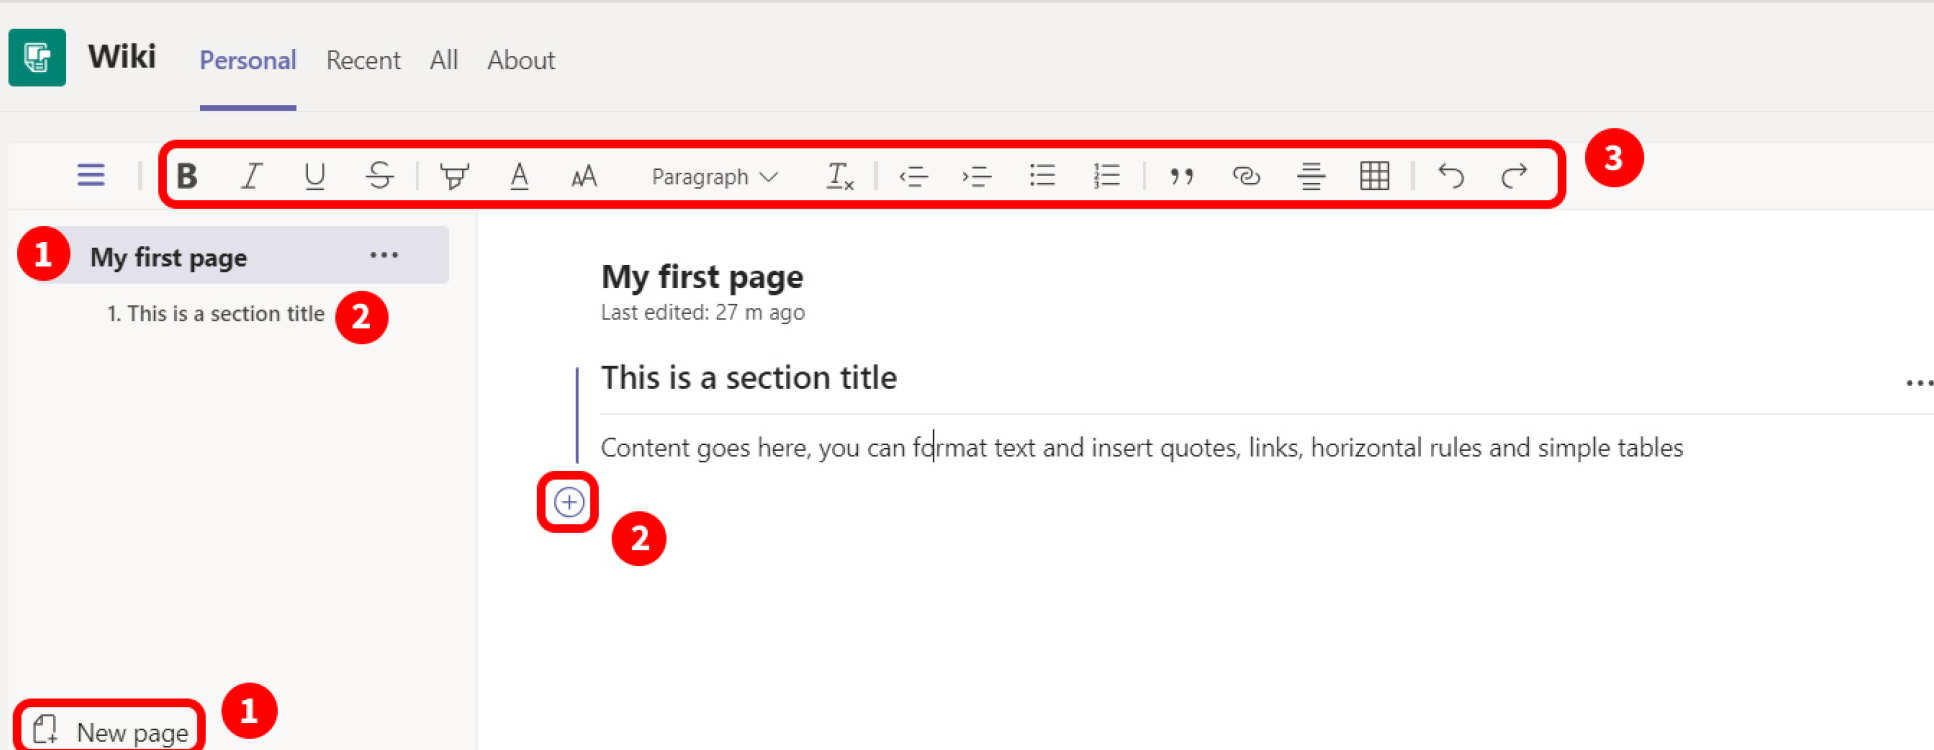1934x750 pixels.
Task: Click into the 'Content goes here' paragraph
Action: [1142, 448]
